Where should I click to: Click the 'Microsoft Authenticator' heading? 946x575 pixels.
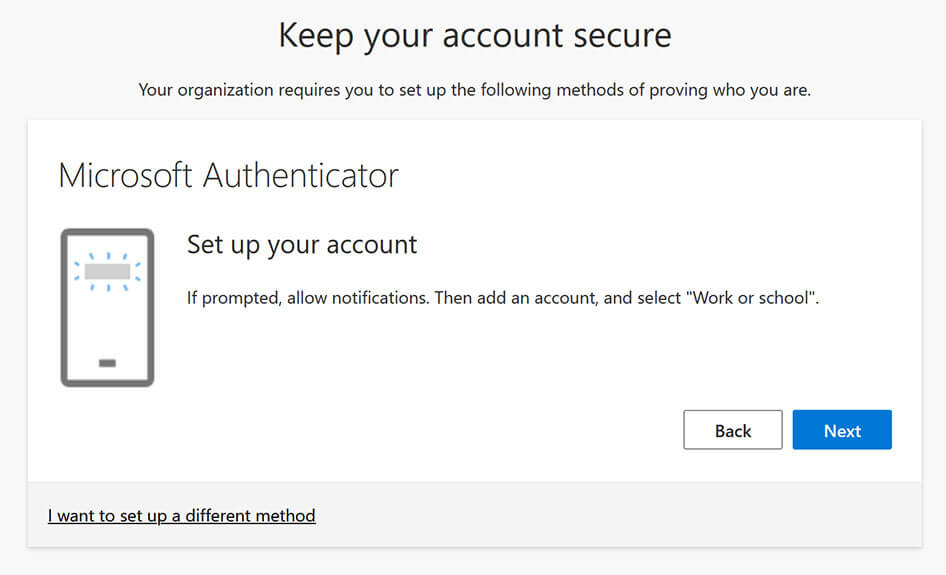point(228,176)
